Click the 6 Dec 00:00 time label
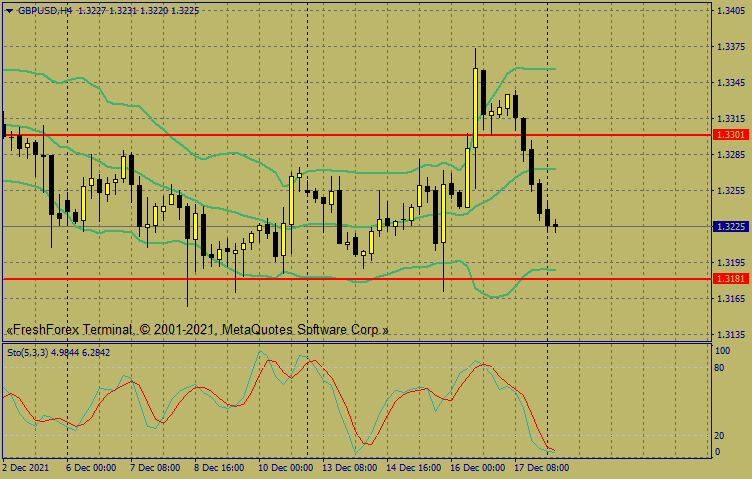 point(91,467)
